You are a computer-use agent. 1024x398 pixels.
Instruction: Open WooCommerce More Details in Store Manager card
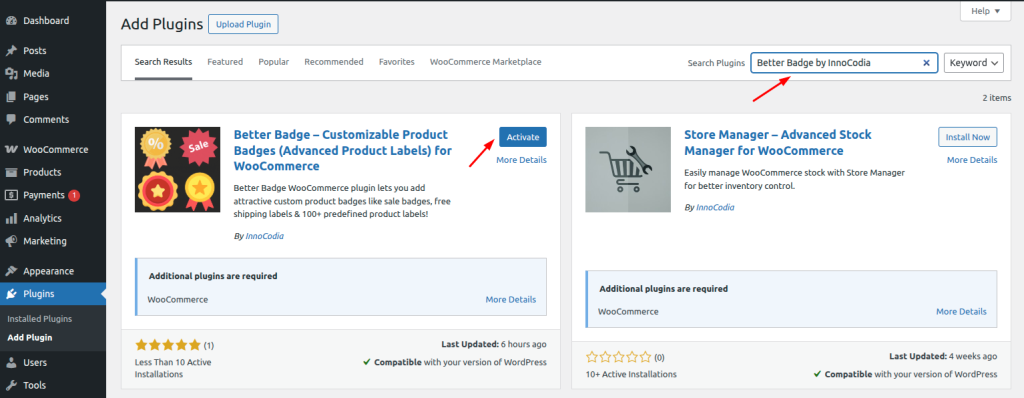pos(961,312)
